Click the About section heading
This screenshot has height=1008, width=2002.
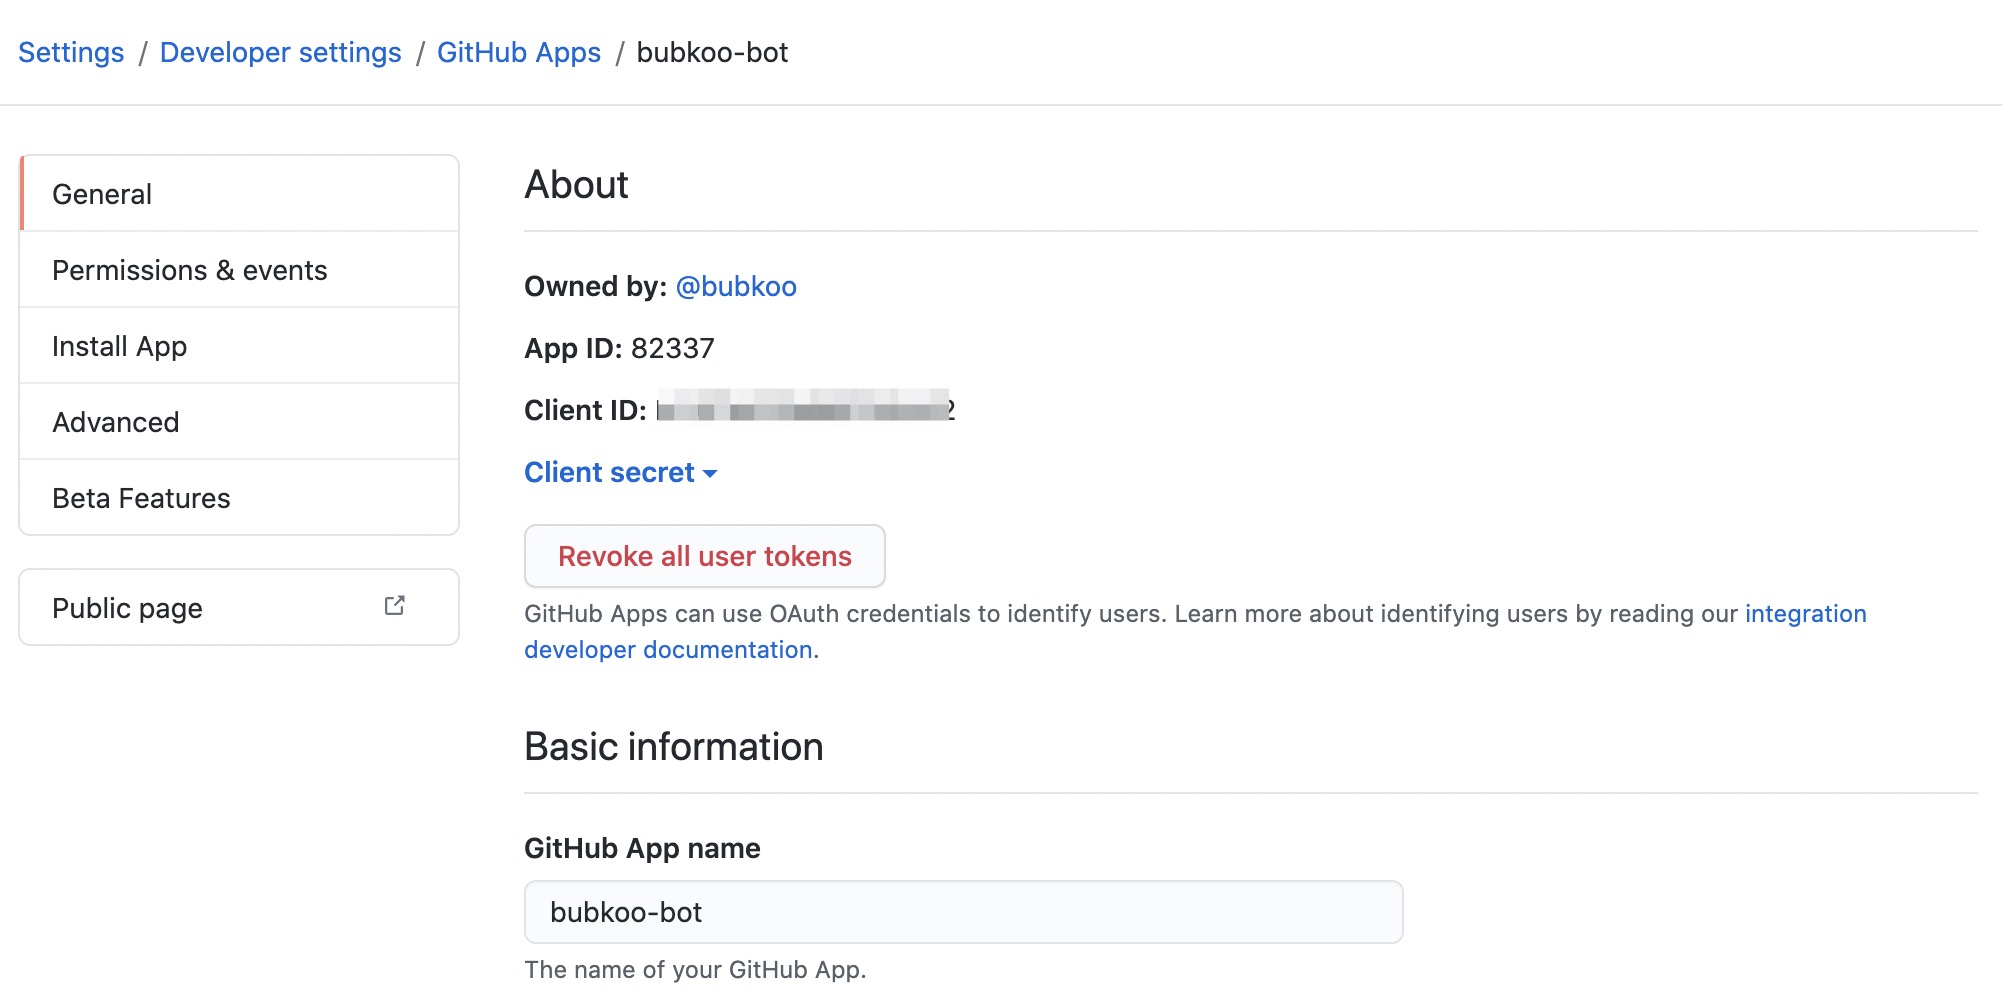coord(576,185)
